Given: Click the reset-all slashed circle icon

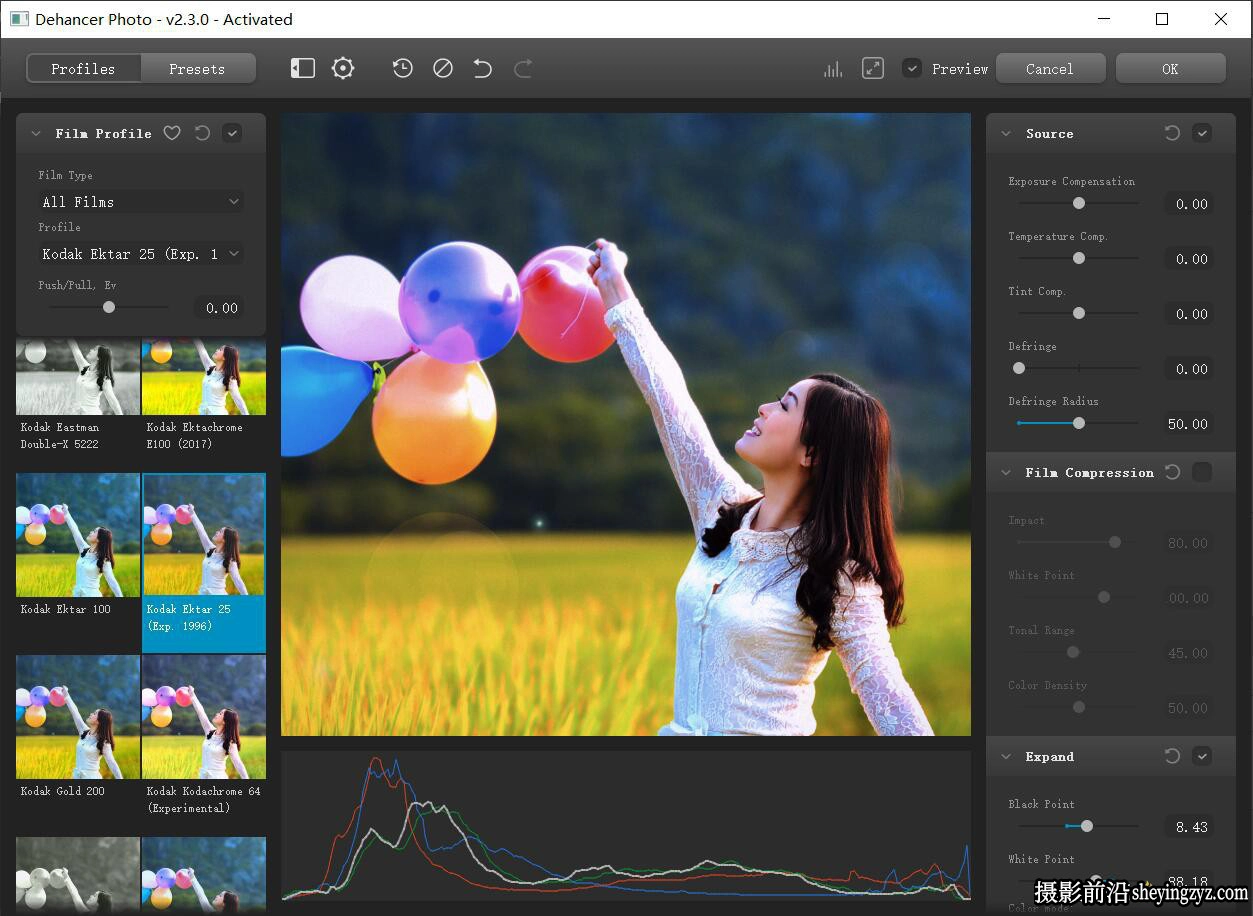Looking at the screenshot, I should (443, 68).
